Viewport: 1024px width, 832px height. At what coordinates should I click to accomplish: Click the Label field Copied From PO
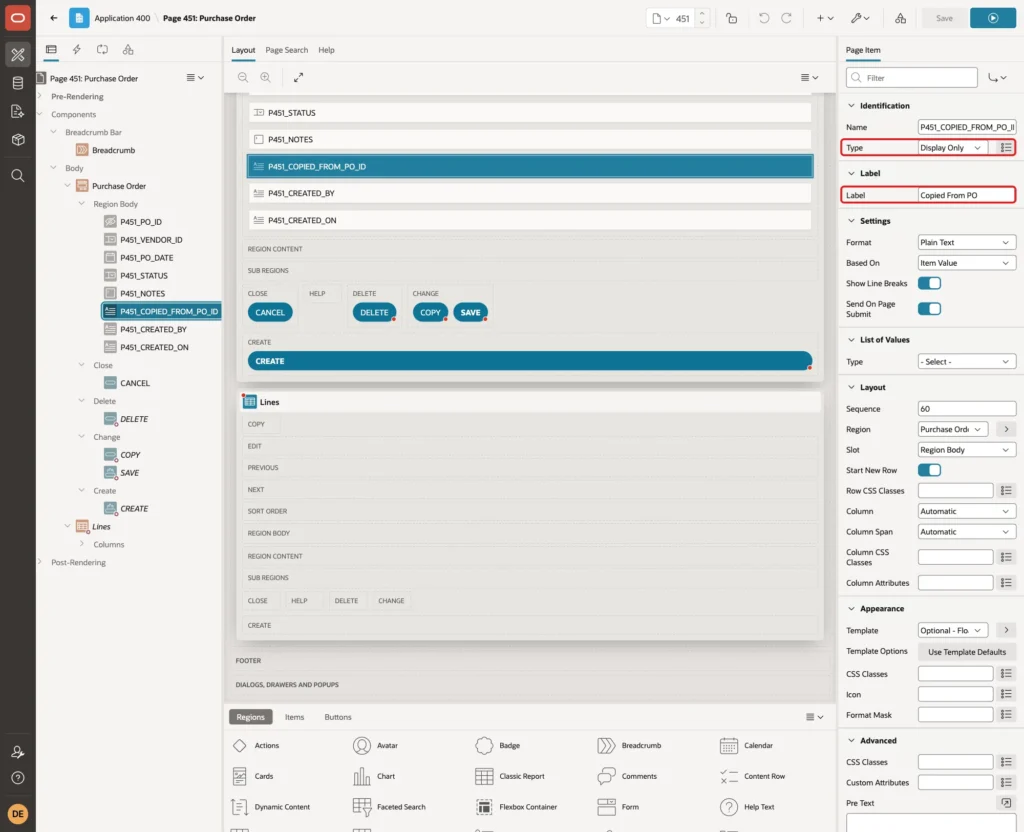tap(966, 195)
